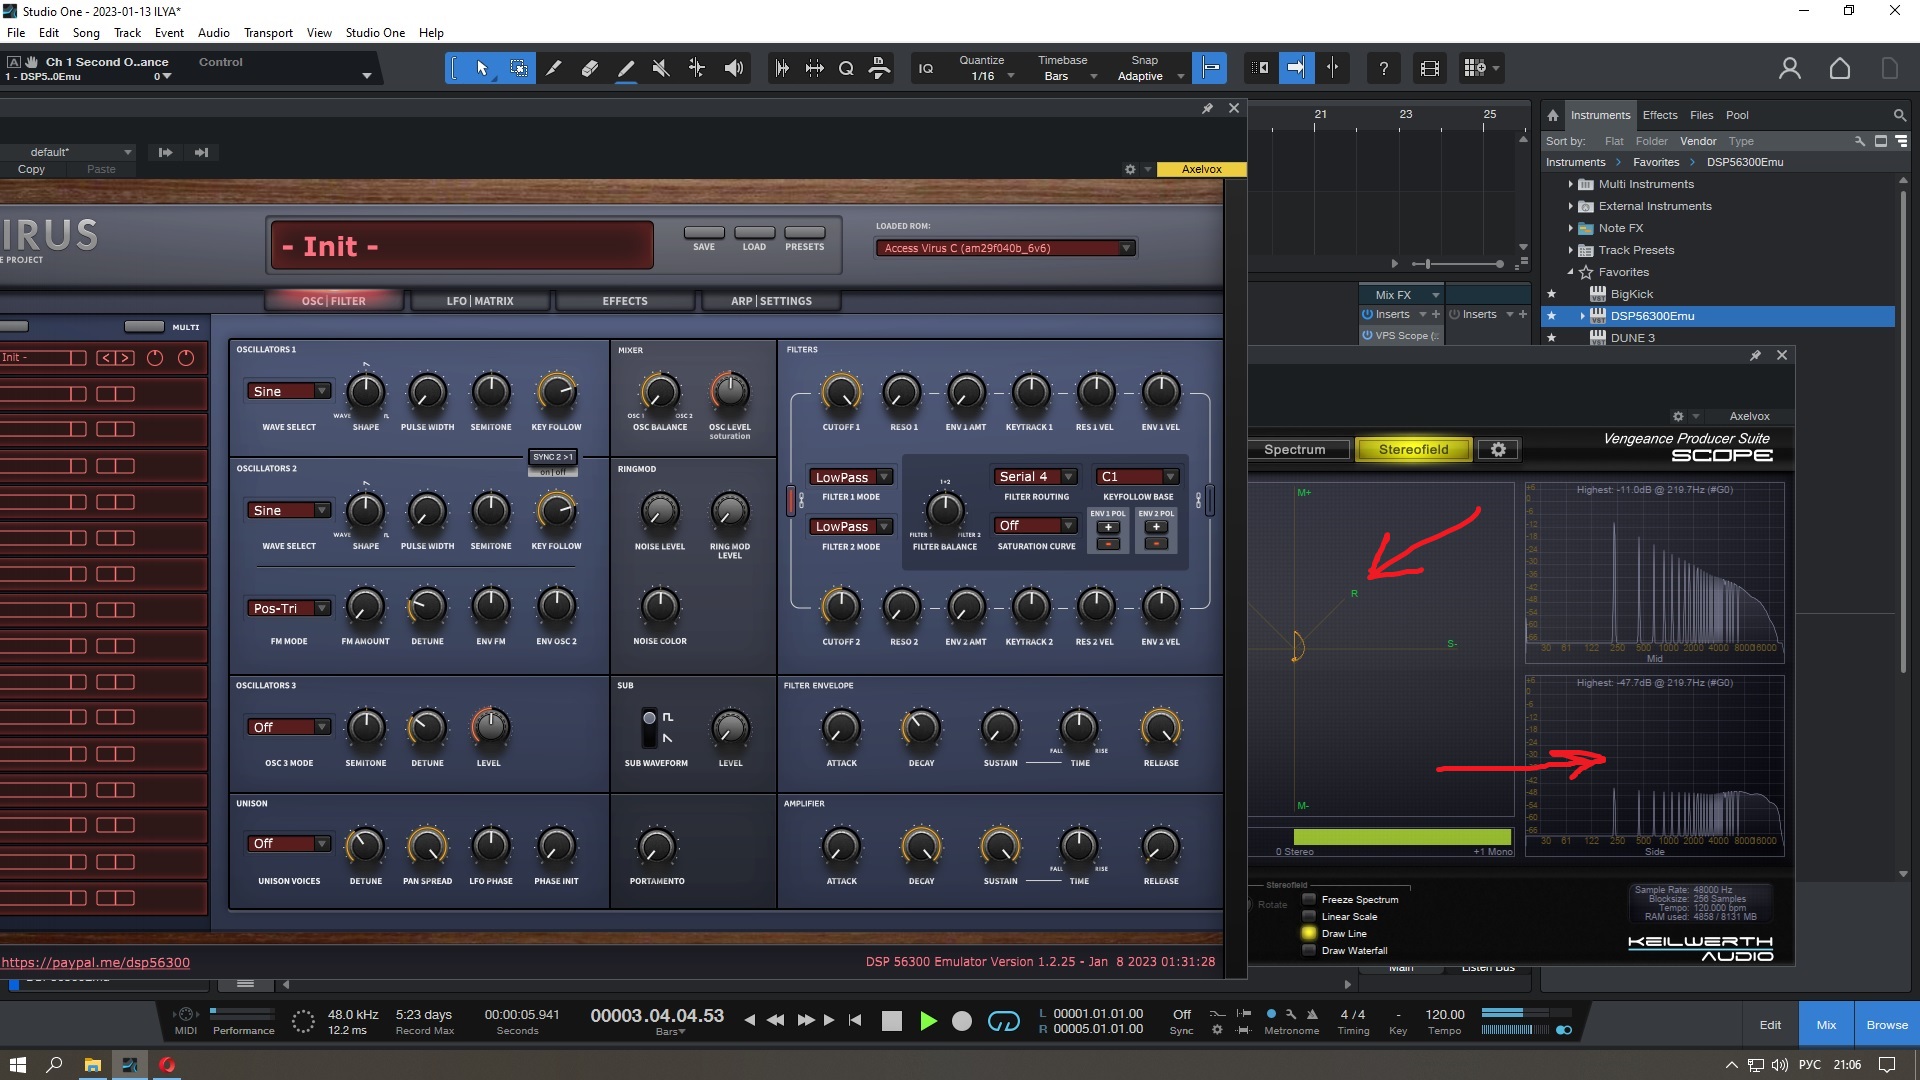Switch to LFO | MATRIX tab
The width and height of the screenshot is (1920, 1080).
pos(480,300)
